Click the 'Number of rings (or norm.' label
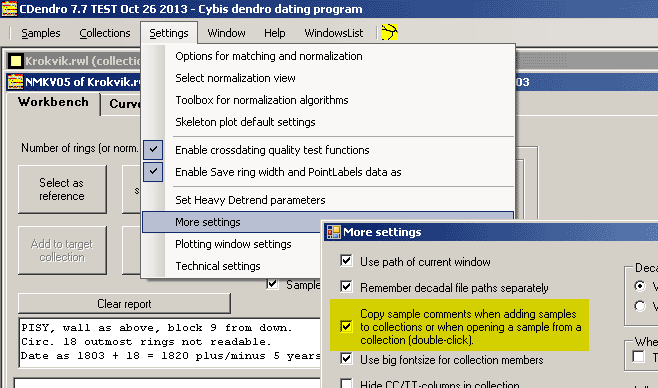 click(80, 148)
